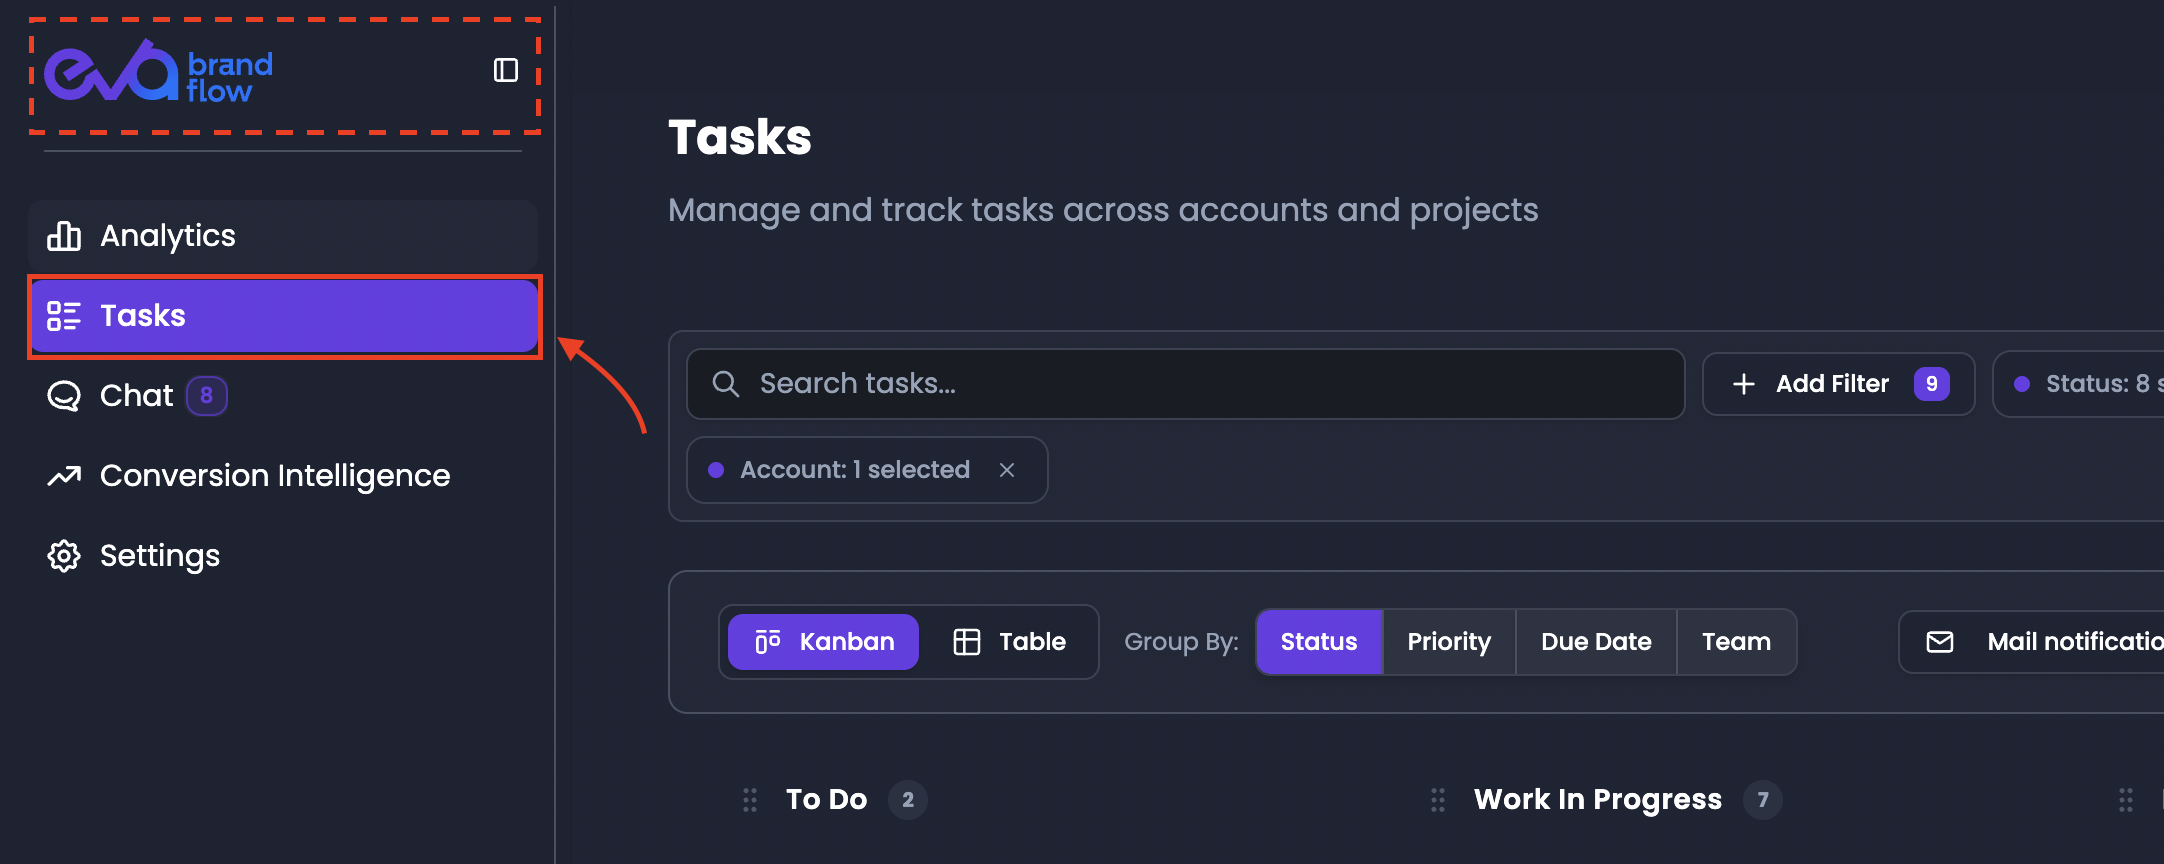Open the Account 1 selected filter
2164x864 pixels.
855,470
